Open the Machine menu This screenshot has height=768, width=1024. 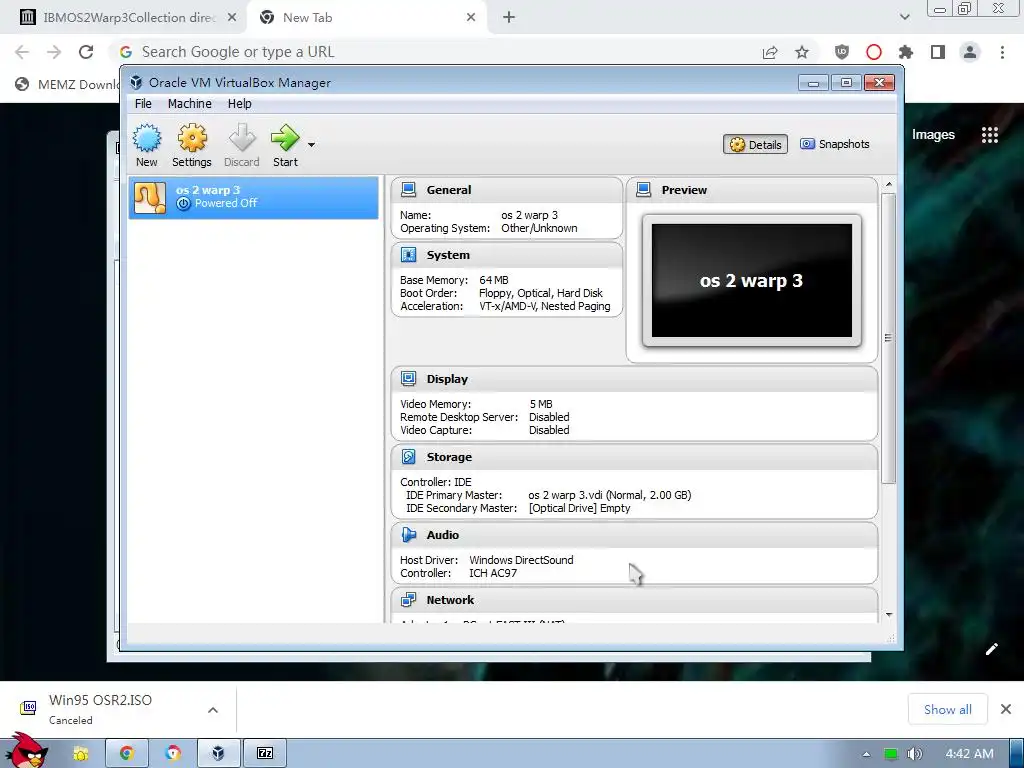(189, 104)
